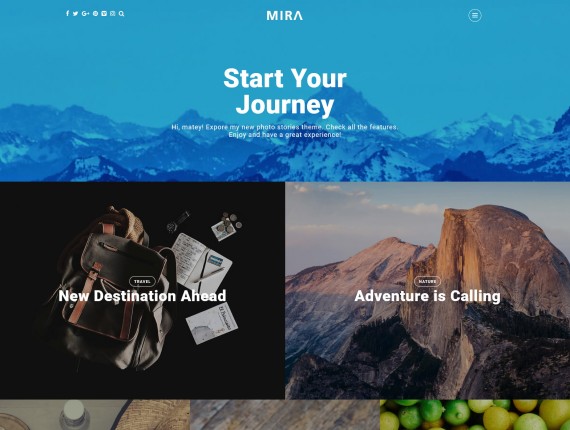Select the TRAVEL category tag
This screenshot has height=430, width=570.
pos(142,281)
